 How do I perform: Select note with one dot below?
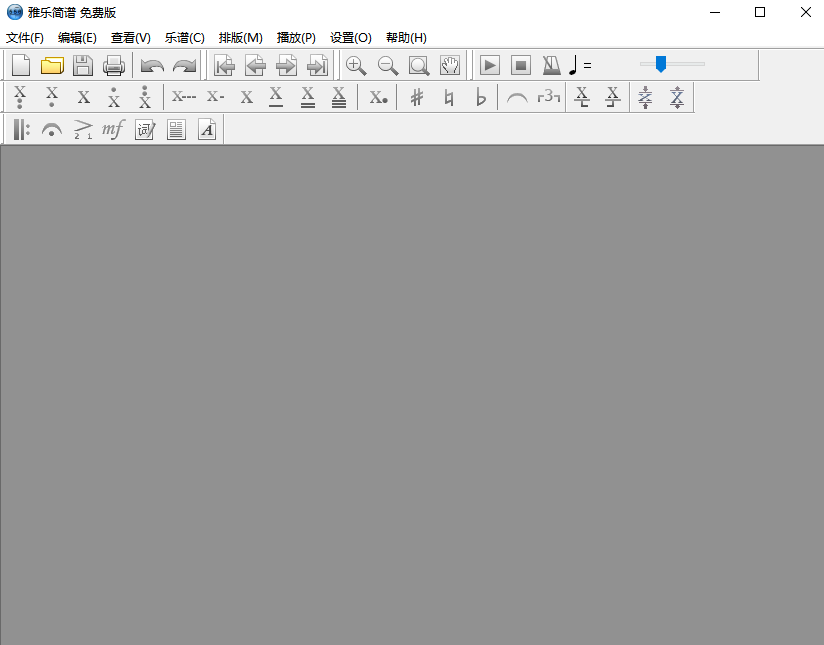coord(52,97)
